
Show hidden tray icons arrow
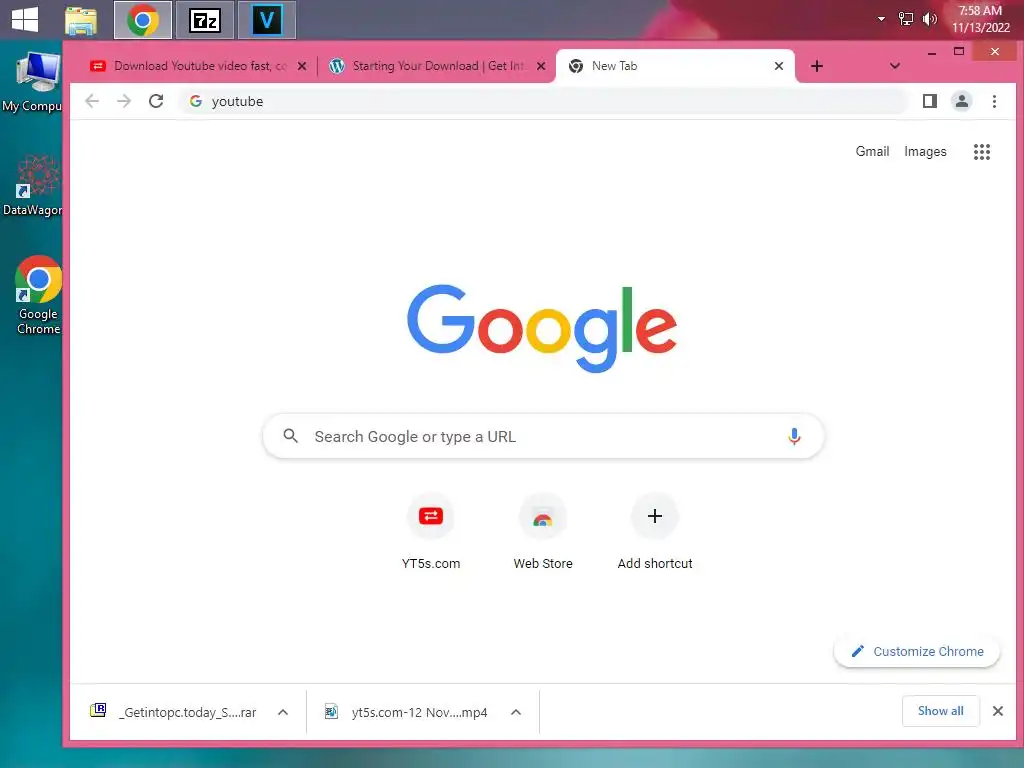pos(881,19)
